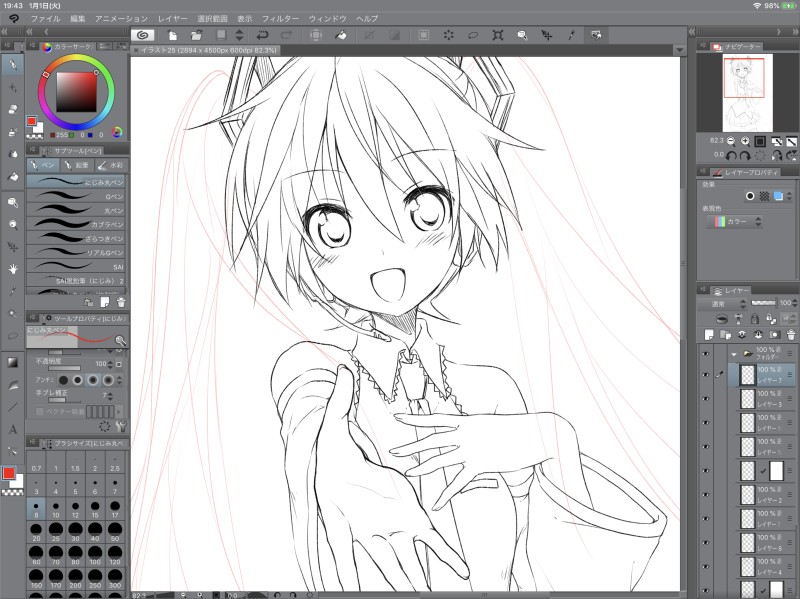Rotate canvas right in Navigator
800x599 pixels.
coord(745,155)
